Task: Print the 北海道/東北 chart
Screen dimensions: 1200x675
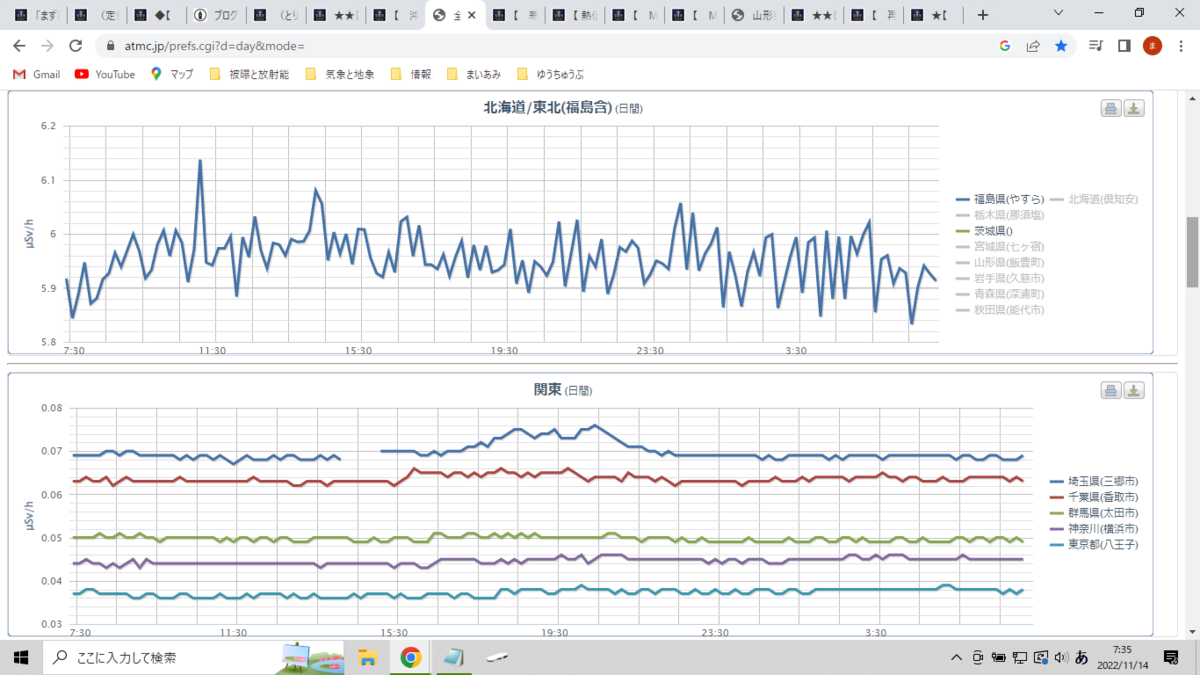Action: click(x=1111, y=109)
